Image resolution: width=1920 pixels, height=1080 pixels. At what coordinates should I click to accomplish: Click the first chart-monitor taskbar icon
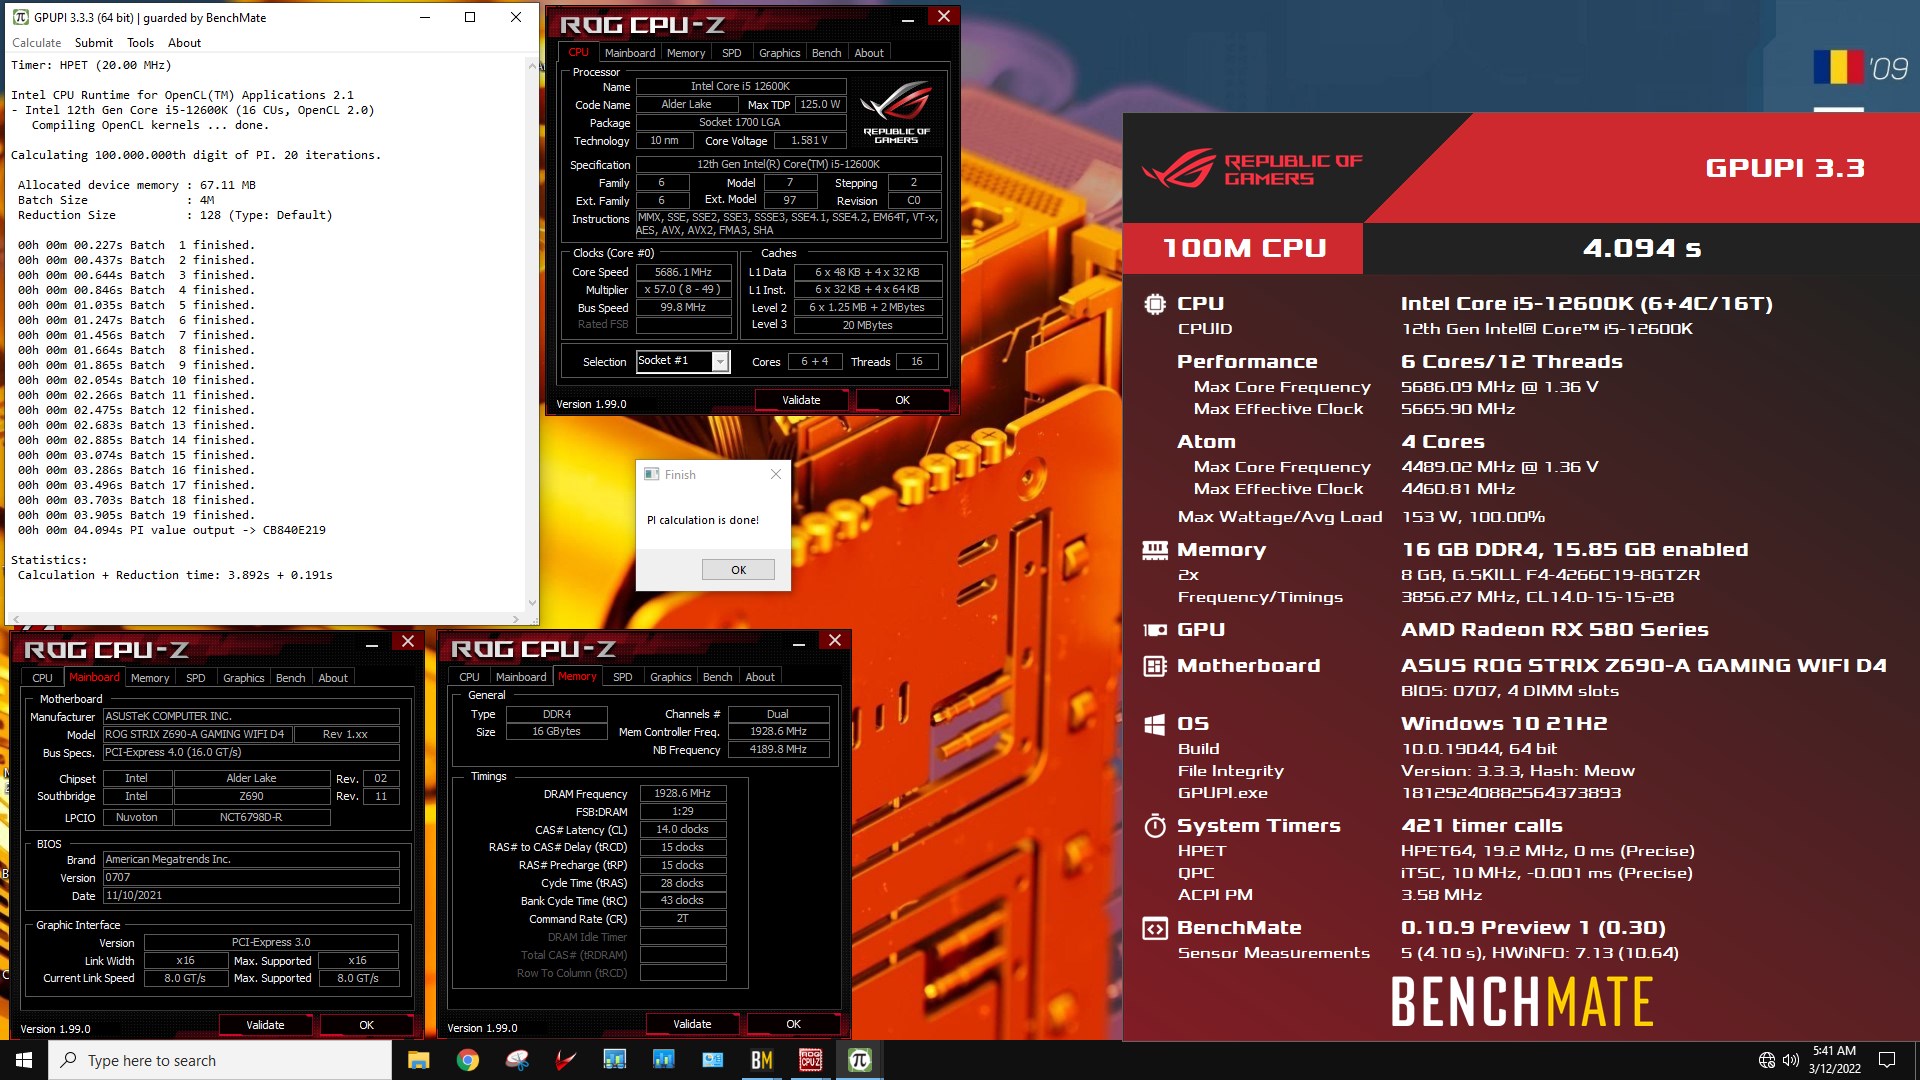click(615, 1060)
